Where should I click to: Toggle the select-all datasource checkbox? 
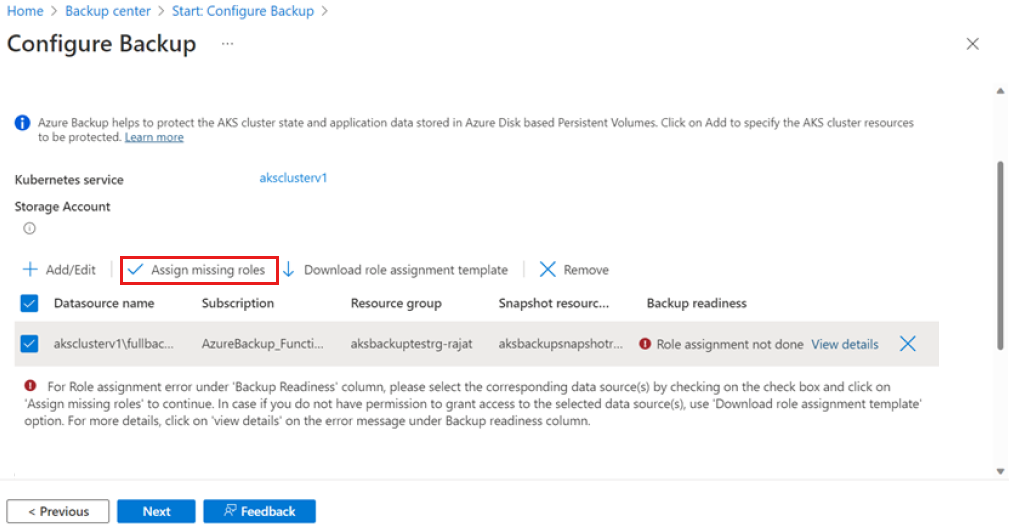pos(29,303)
